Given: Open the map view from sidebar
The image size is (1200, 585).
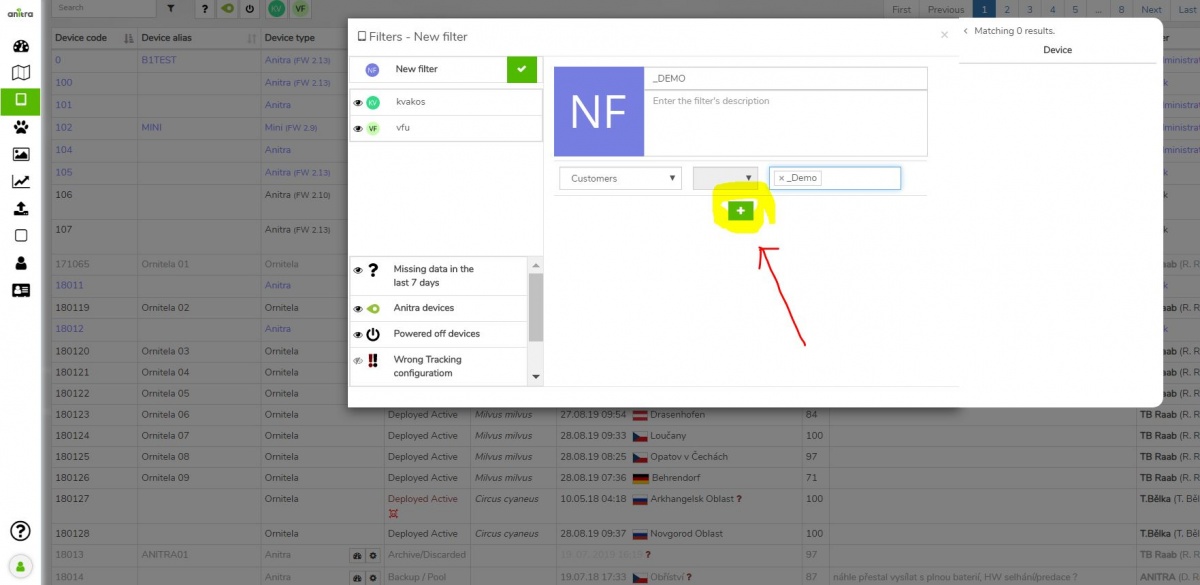Looking at the screenshot, I should 21,73.
